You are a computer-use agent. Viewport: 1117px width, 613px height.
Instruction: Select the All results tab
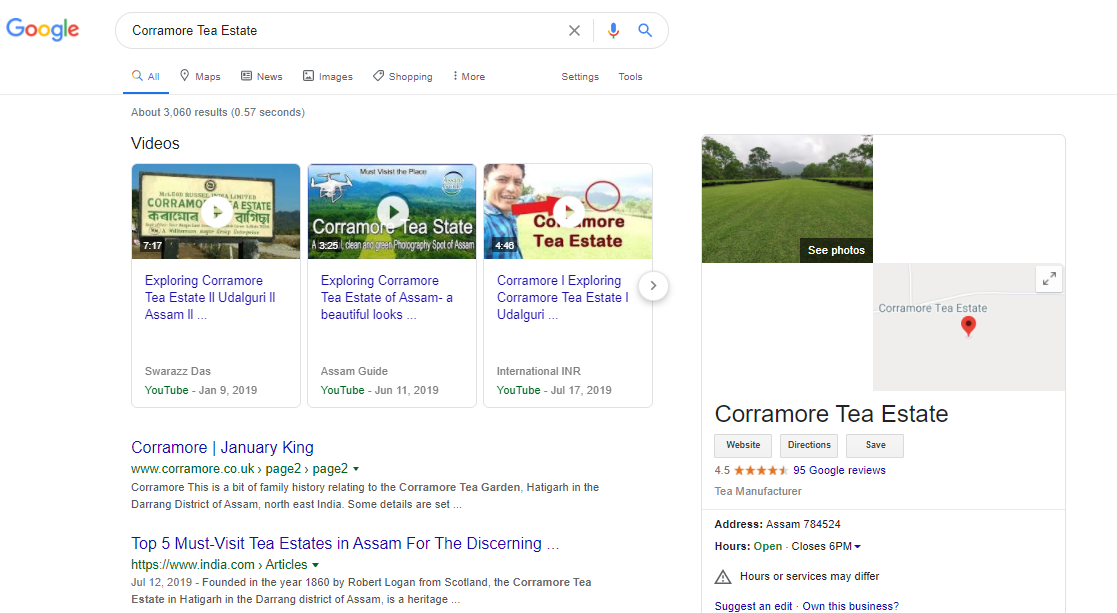point(146,76)
